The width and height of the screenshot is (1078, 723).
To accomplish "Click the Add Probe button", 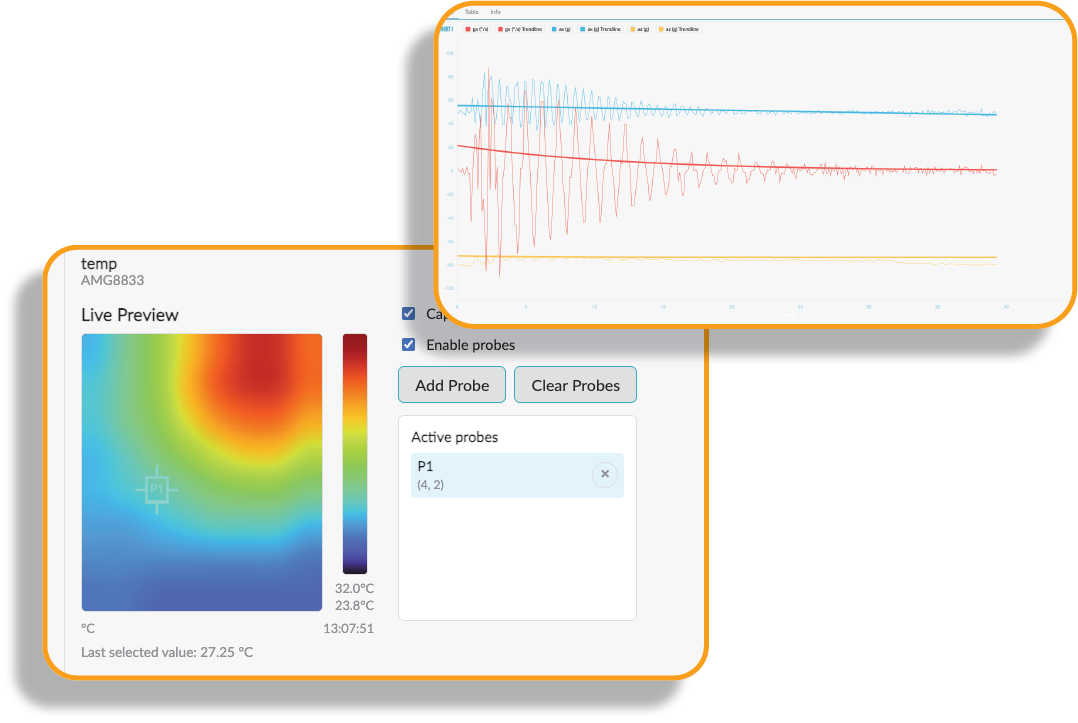I will (x=451, y=384).
